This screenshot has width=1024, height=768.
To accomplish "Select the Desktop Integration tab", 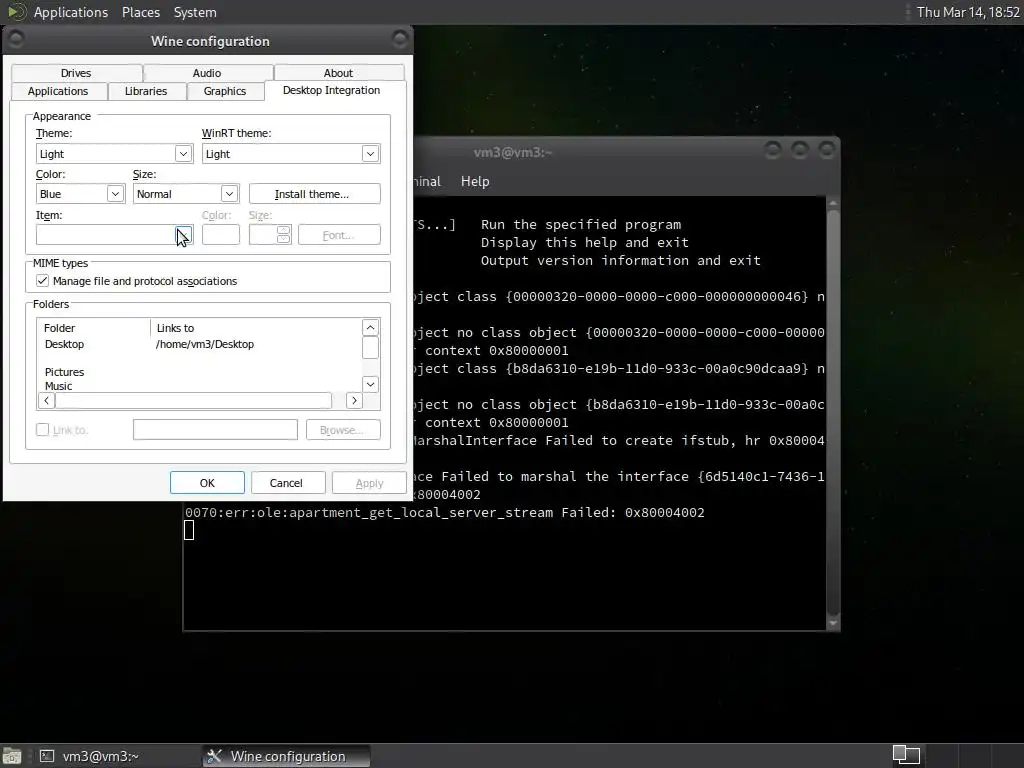I will [331, 90].
